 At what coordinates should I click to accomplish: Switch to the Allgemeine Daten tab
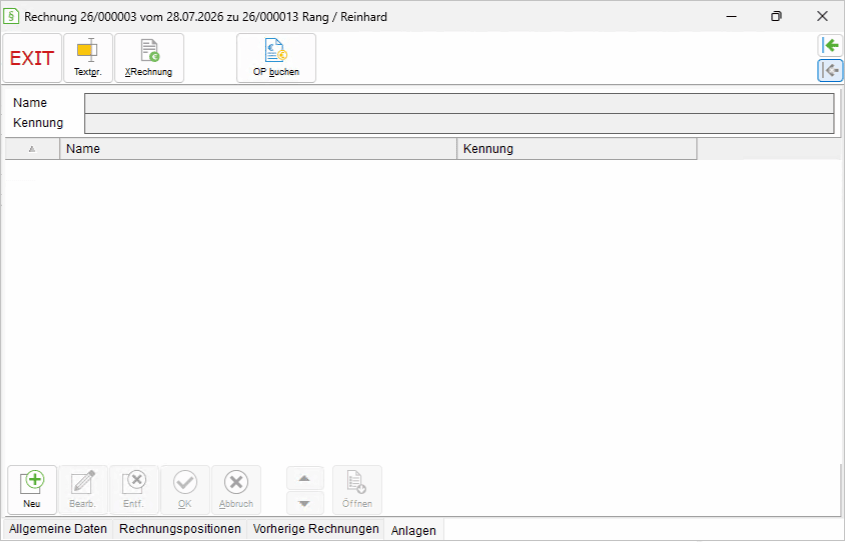coord(58,529)
